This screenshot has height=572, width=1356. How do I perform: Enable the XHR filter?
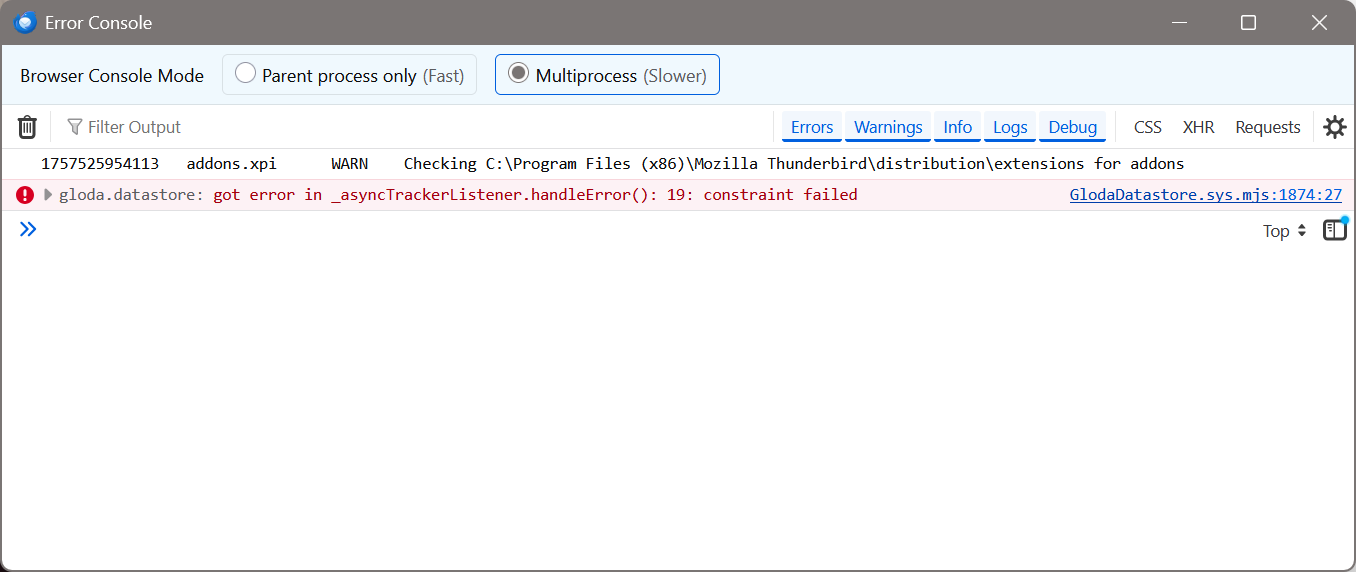pos(1198,127)
